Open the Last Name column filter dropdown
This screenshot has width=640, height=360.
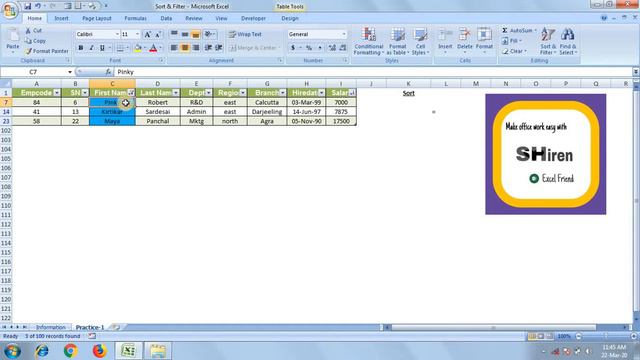click(176, 93)
